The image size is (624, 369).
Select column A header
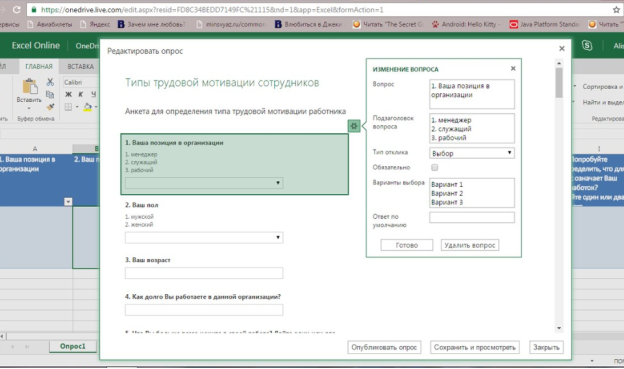click(x=35, y=149)
